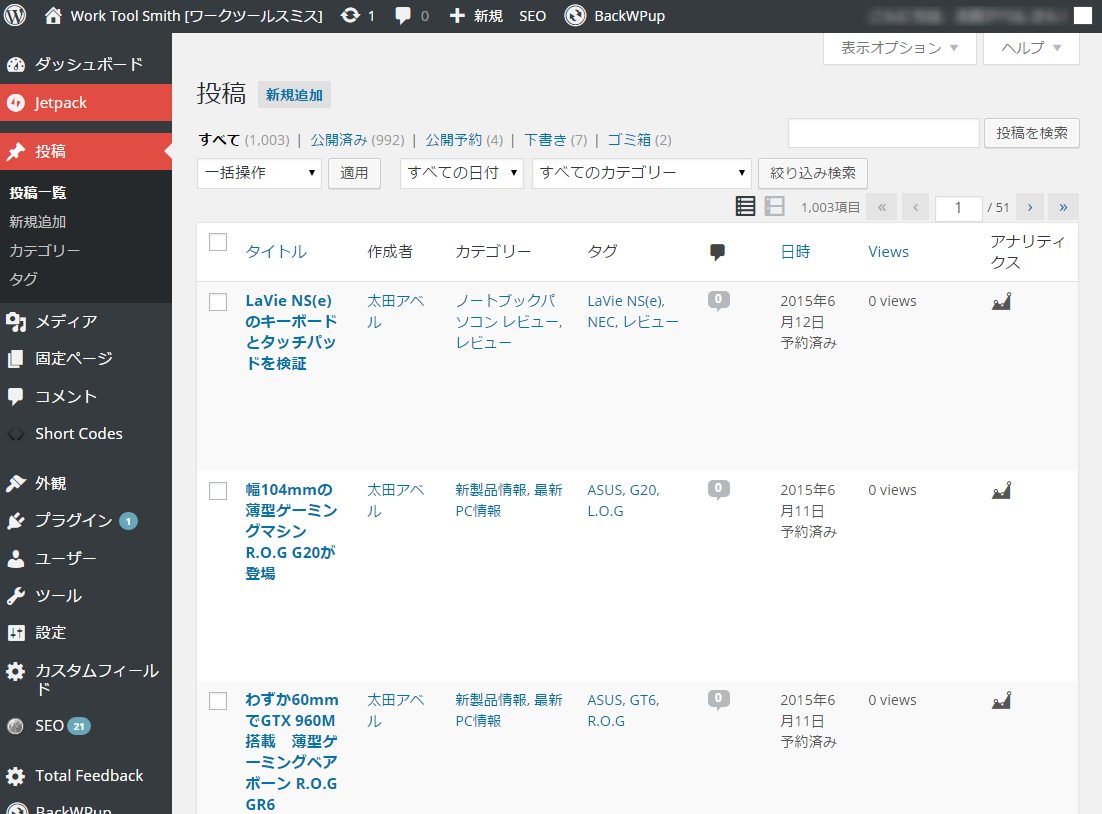Open the site home icon Work Tool Smith
Viewport: 1102px width, 814px height.
point(53,15)
